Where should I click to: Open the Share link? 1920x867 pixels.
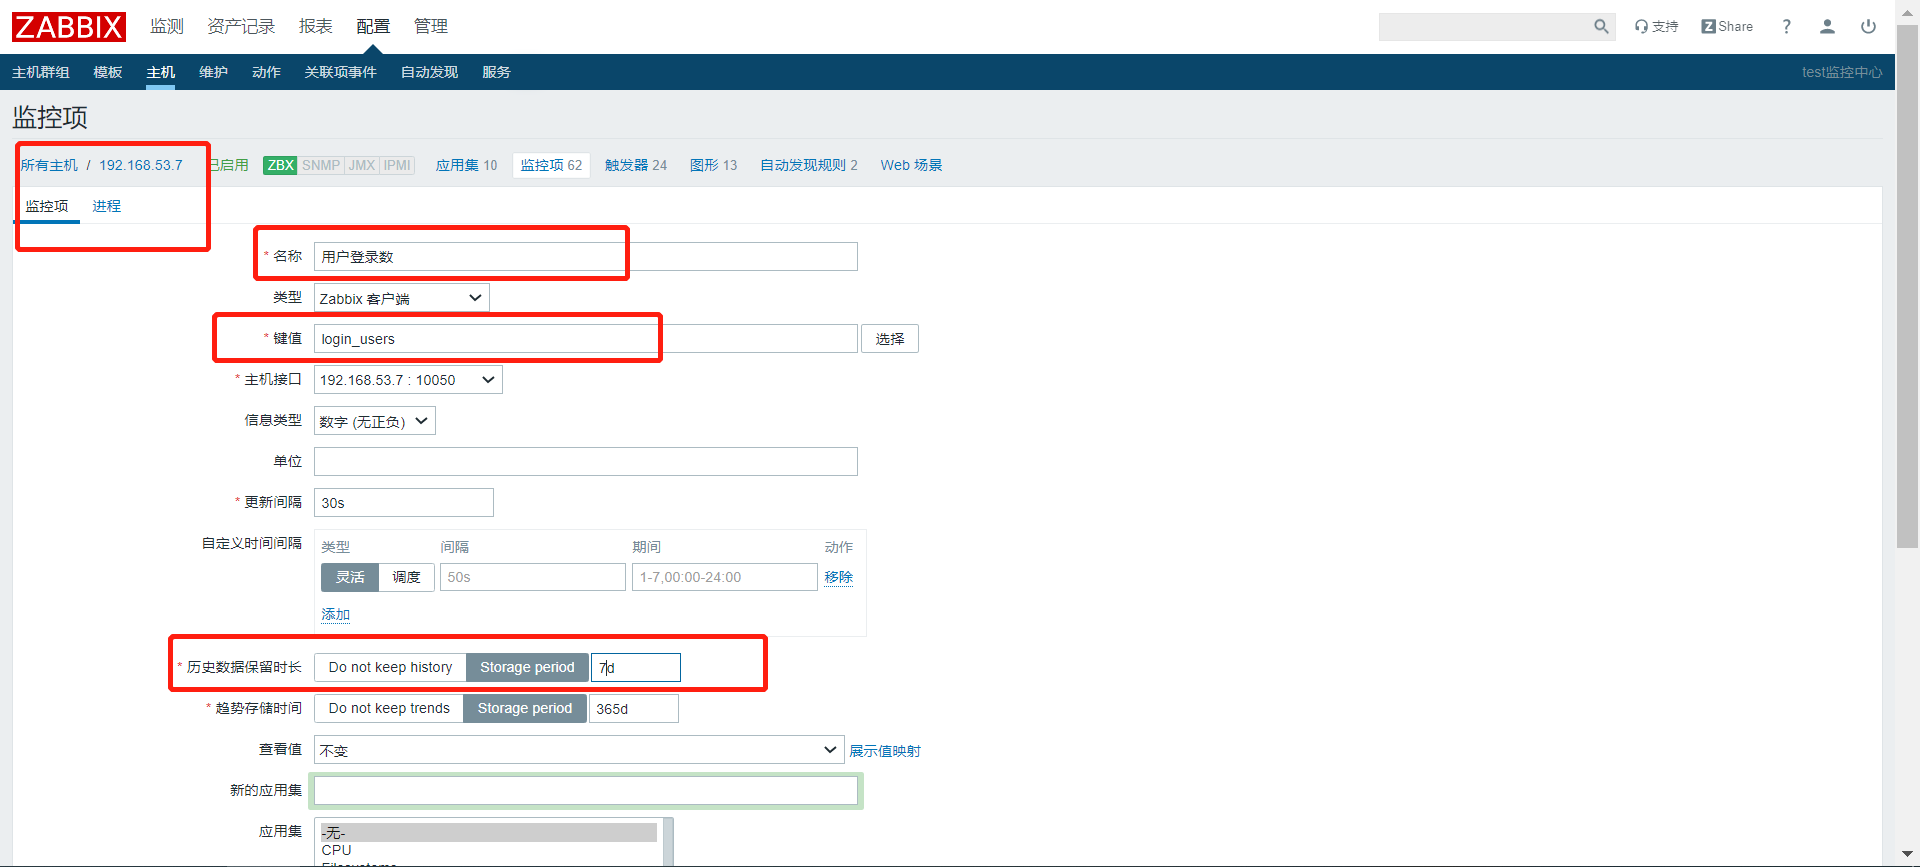coord(1727,27)
